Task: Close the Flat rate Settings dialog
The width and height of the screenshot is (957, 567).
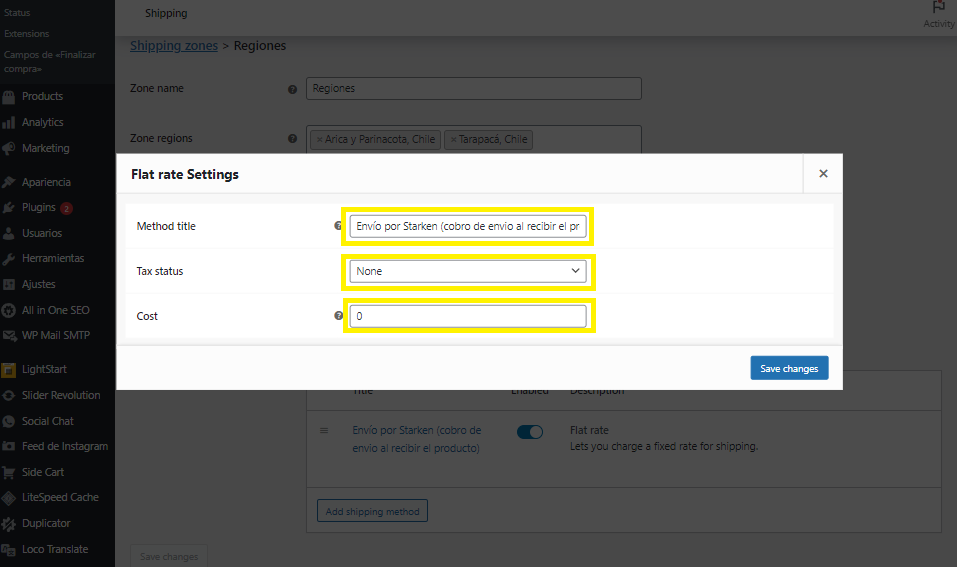Action: 823,173
